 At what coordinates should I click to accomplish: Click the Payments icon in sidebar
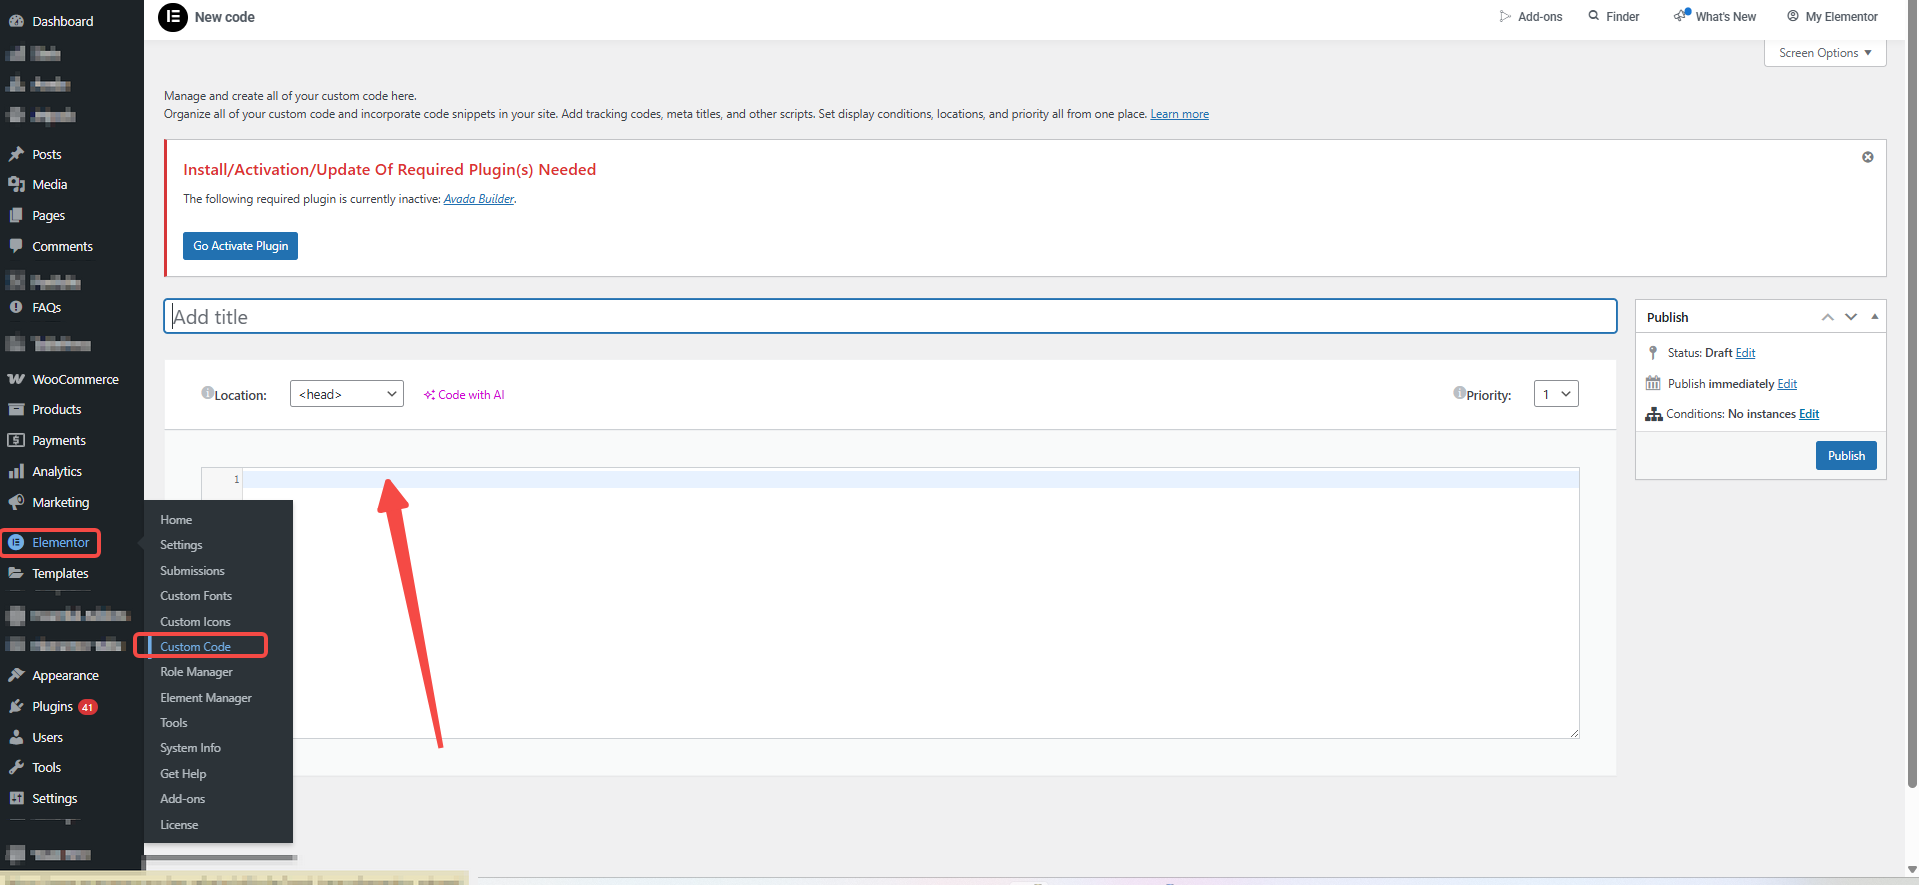(16, 440)
